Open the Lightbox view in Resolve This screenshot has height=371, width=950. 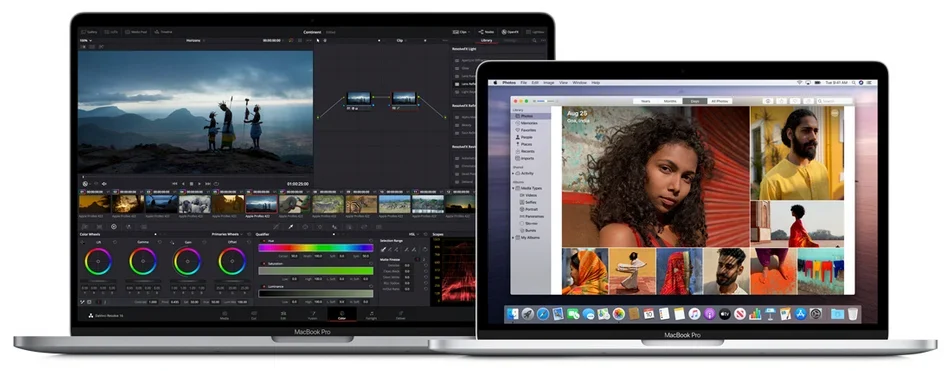[x=535, y=32]
